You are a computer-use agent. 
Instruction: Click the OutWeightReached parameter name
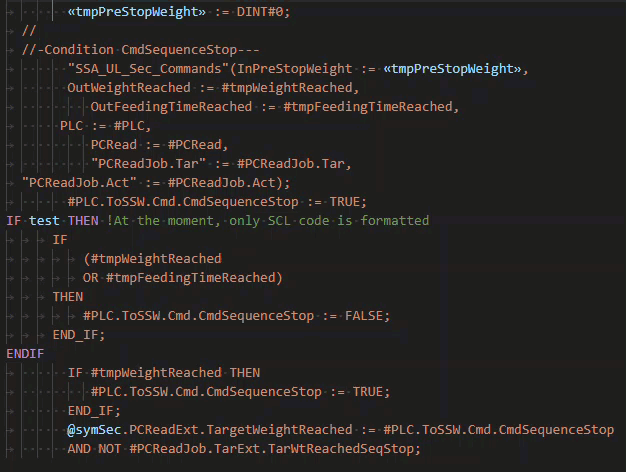[x=125, y=87]
